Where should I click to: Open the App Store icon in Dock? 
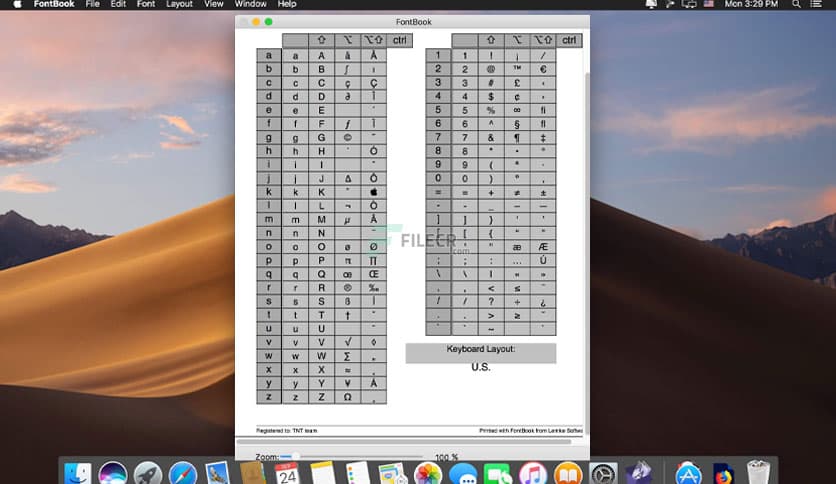688,473
